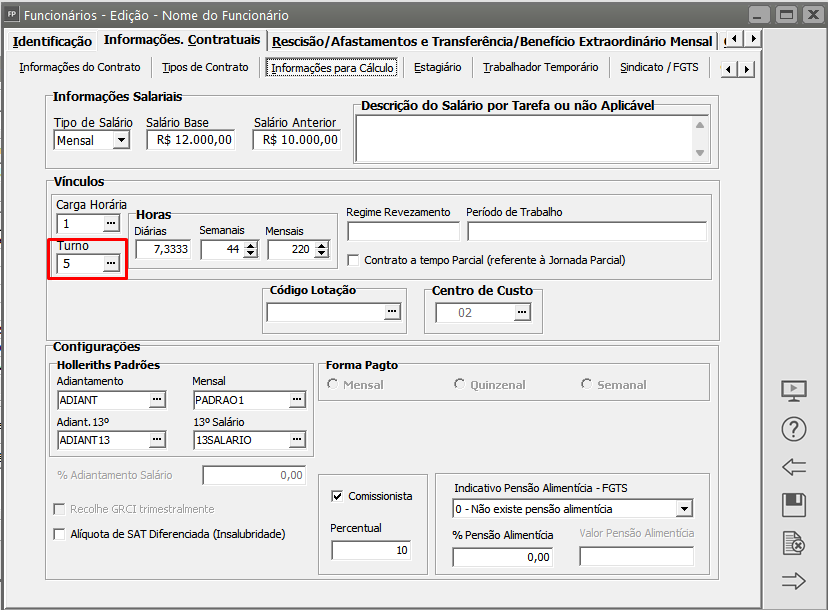Image resolution: width=828 pixels, height=610 pixels.
Task: Go to next record with right arrow
Action: [x=793, y=581]
